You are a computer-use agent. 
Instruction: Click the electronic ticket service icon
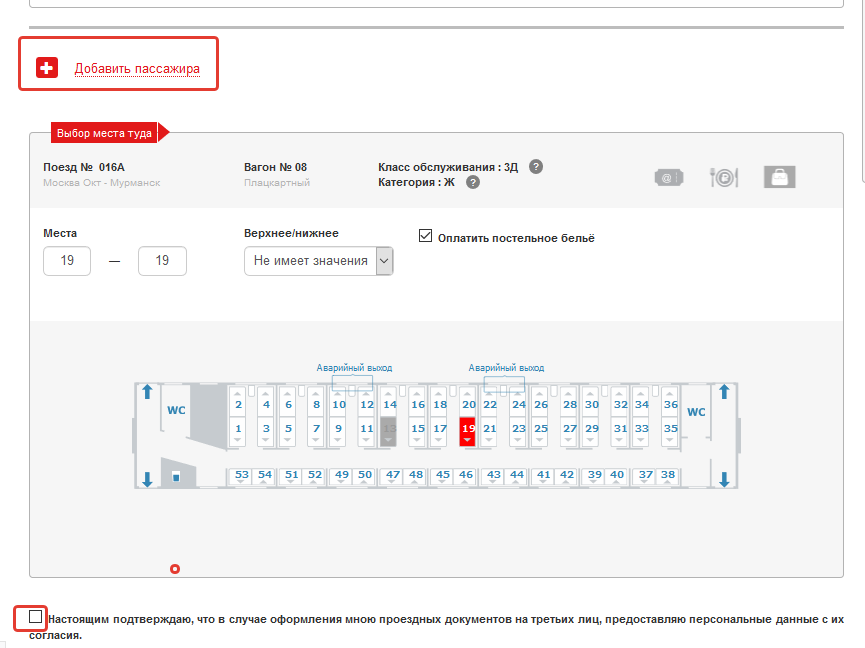pyautogui.click(x=669, y=178)
